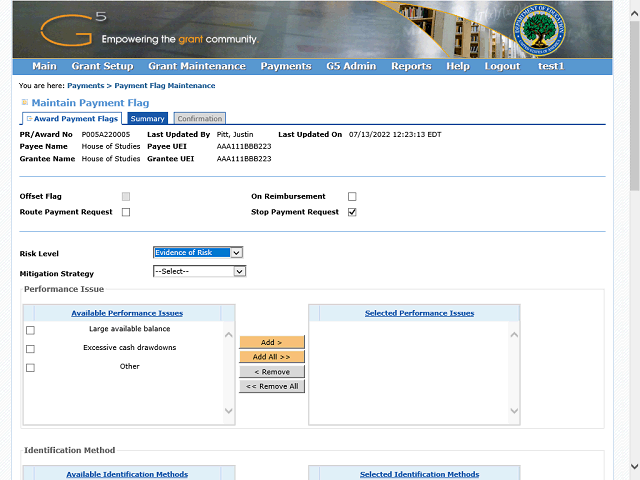Click the page vertical scrollbar thumb
The image size is (640, 480).
(x=634, y=106)
